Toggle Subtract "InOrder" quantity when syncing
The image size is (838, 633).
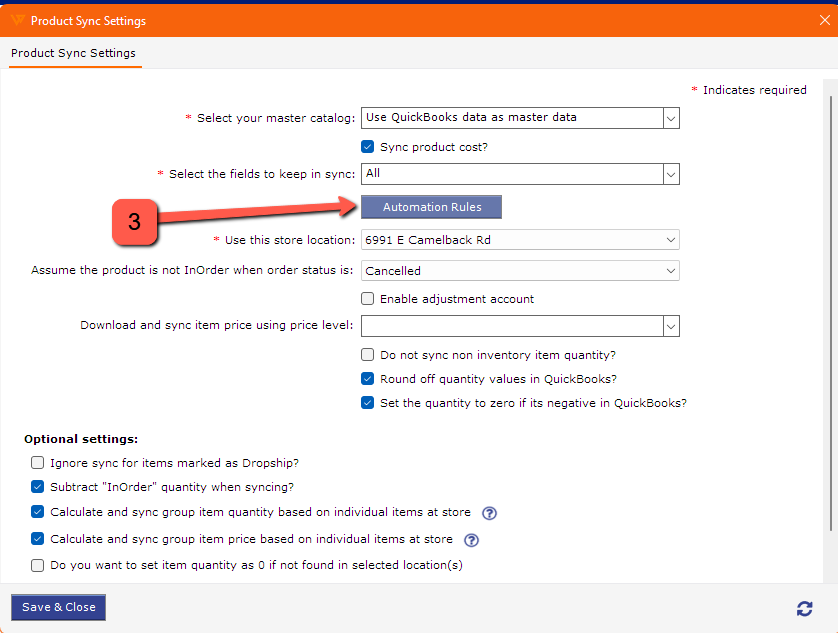(37, 487)
